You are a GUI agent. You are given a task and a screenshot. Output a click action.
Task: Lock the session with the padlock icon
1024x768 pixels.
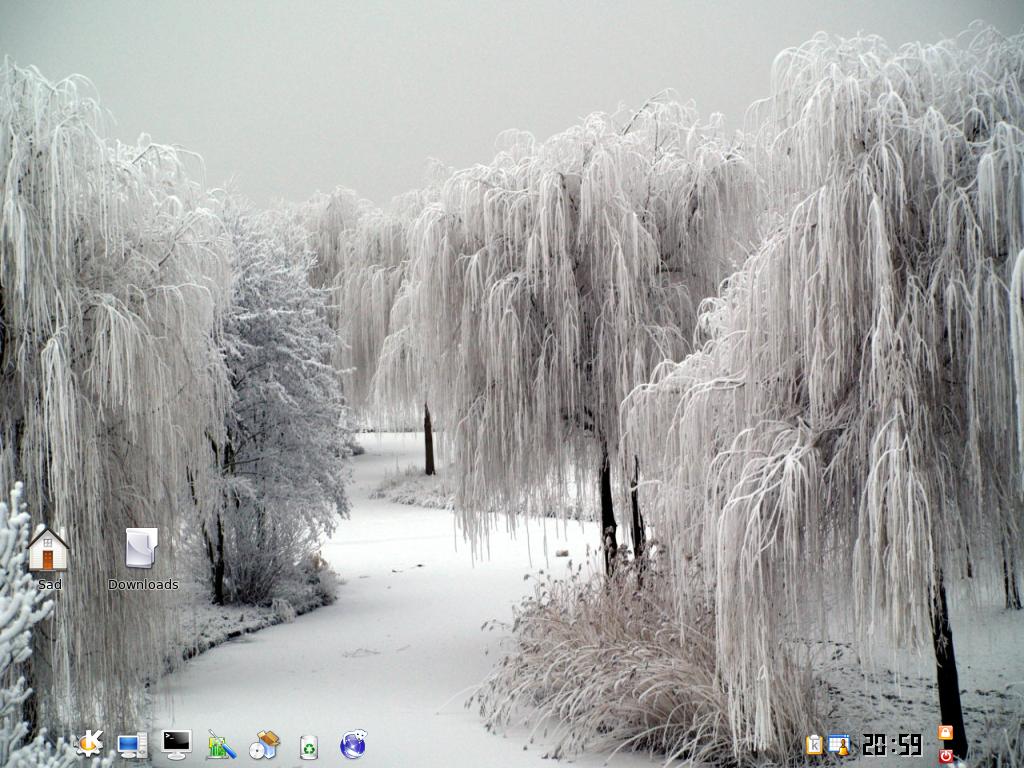pos(945,732)
